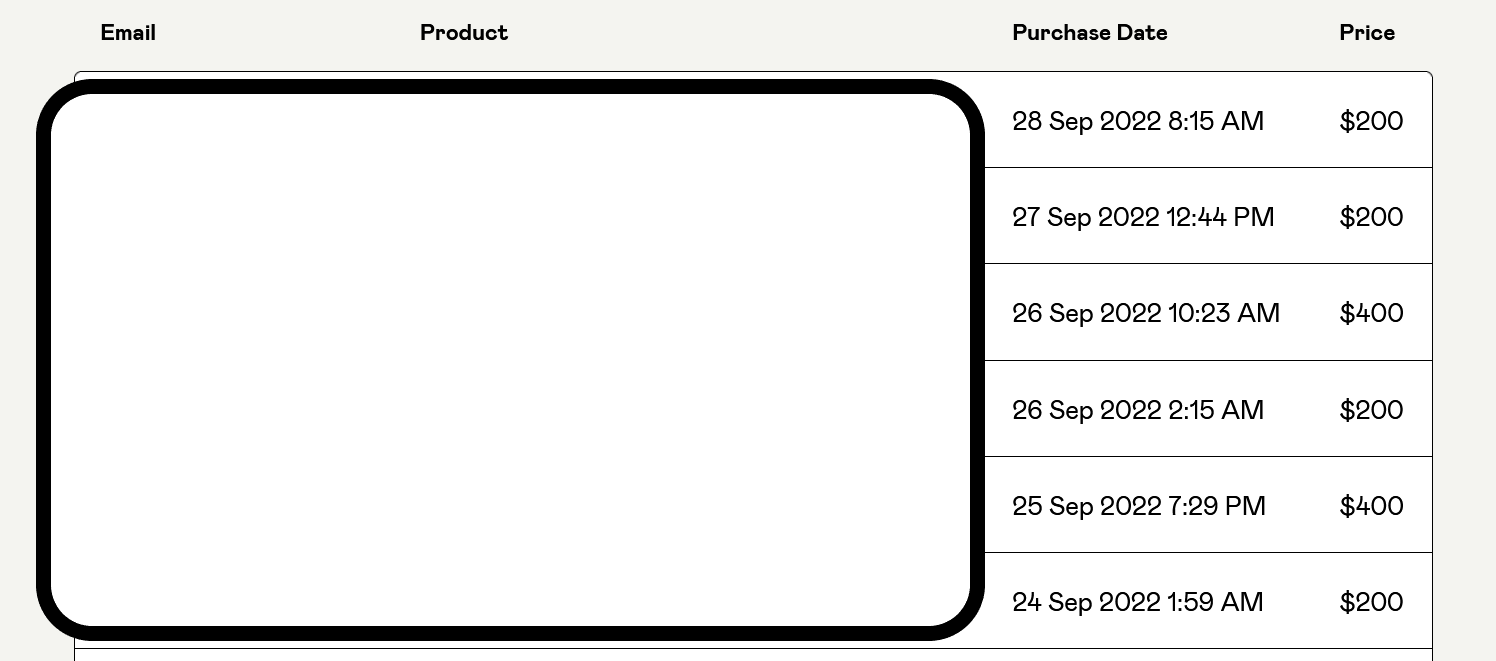Image resolution: width=1496 pixels, height=661 pixels.
Task: Click the $200 price for 27 Sep purchase
Action: [x=1371, y=217]
